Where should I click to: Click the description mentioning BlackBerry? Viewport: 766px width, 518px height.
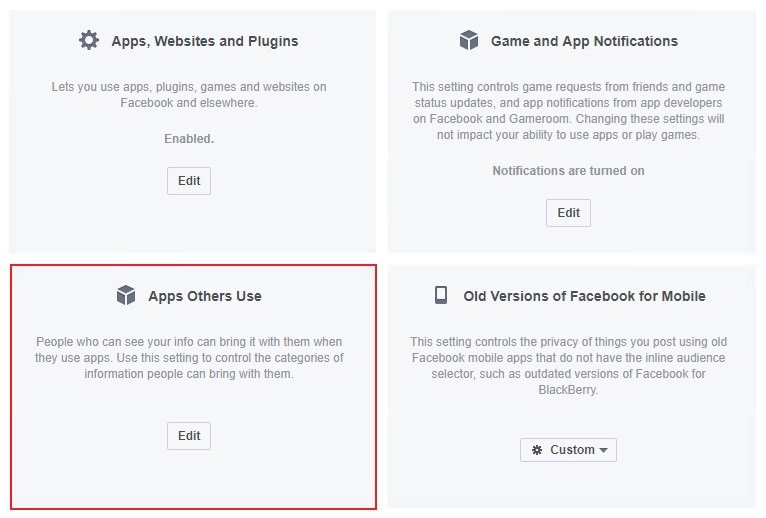pyautogui.click(x=568, y=366)
